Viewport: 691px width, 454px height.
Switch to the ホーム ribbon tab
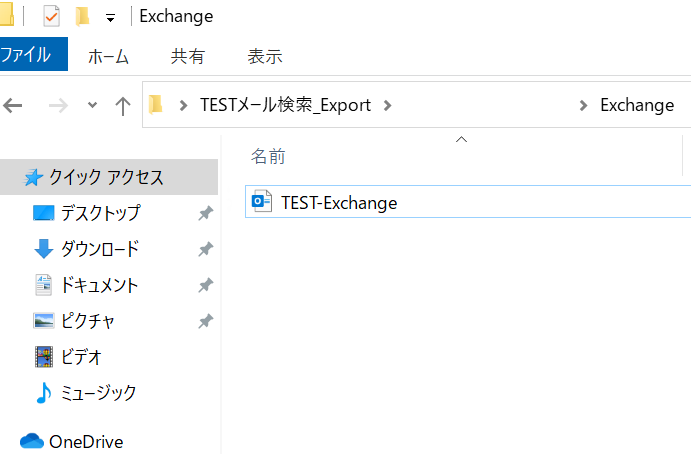108,56
